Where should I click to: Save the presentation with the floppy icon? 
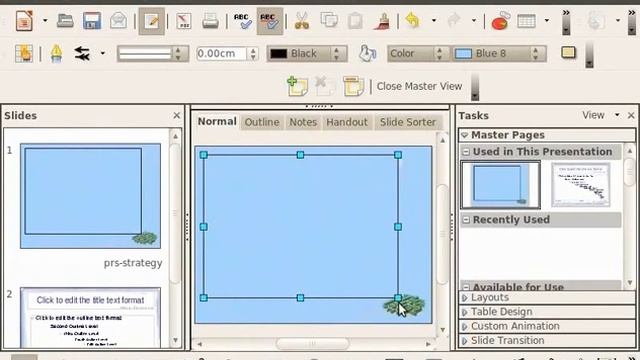[x=91, y=20]
